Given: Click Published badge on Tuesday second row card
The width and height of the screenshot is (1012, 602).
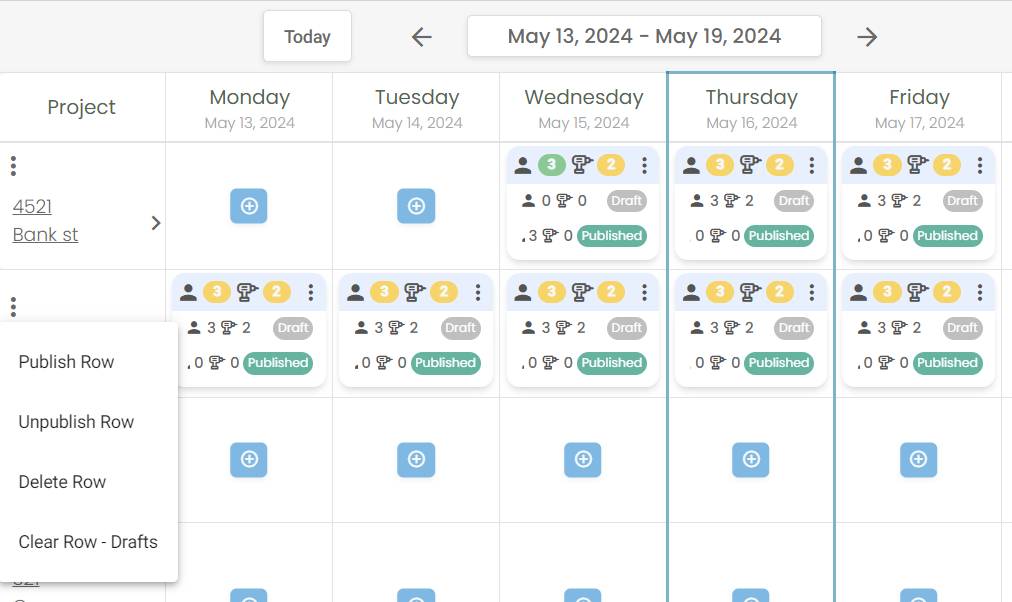Looking at the screenshot, I should click(445, 363).
